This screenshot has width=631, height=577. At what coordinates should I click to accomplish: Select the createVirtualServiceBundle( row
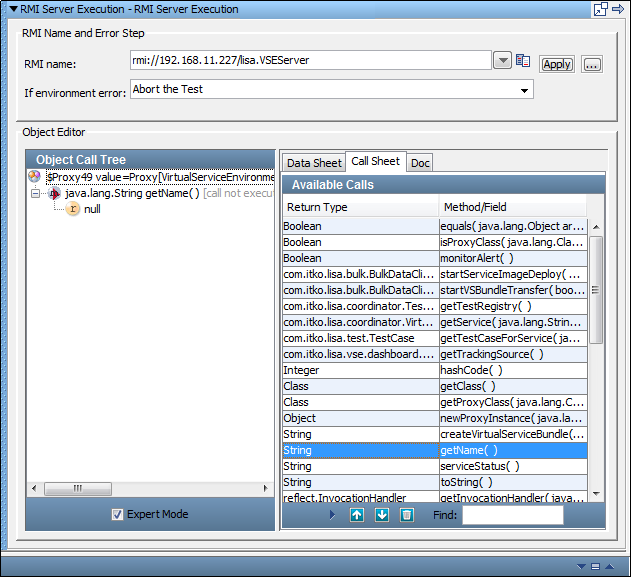(435, 434)
